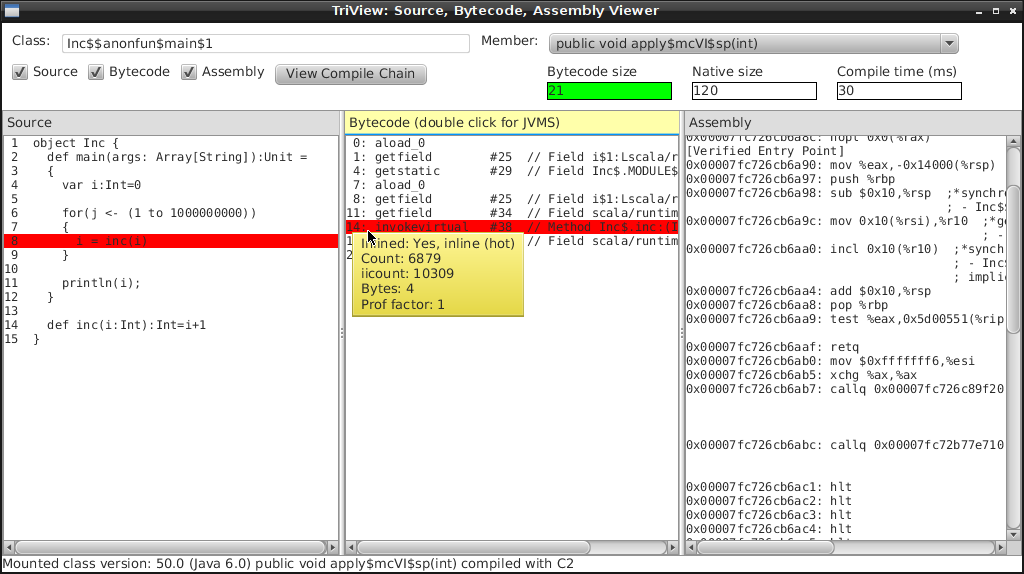The image size is (1024, 574).
Task: Open the window menu icon in title bar
Action: 11,10
